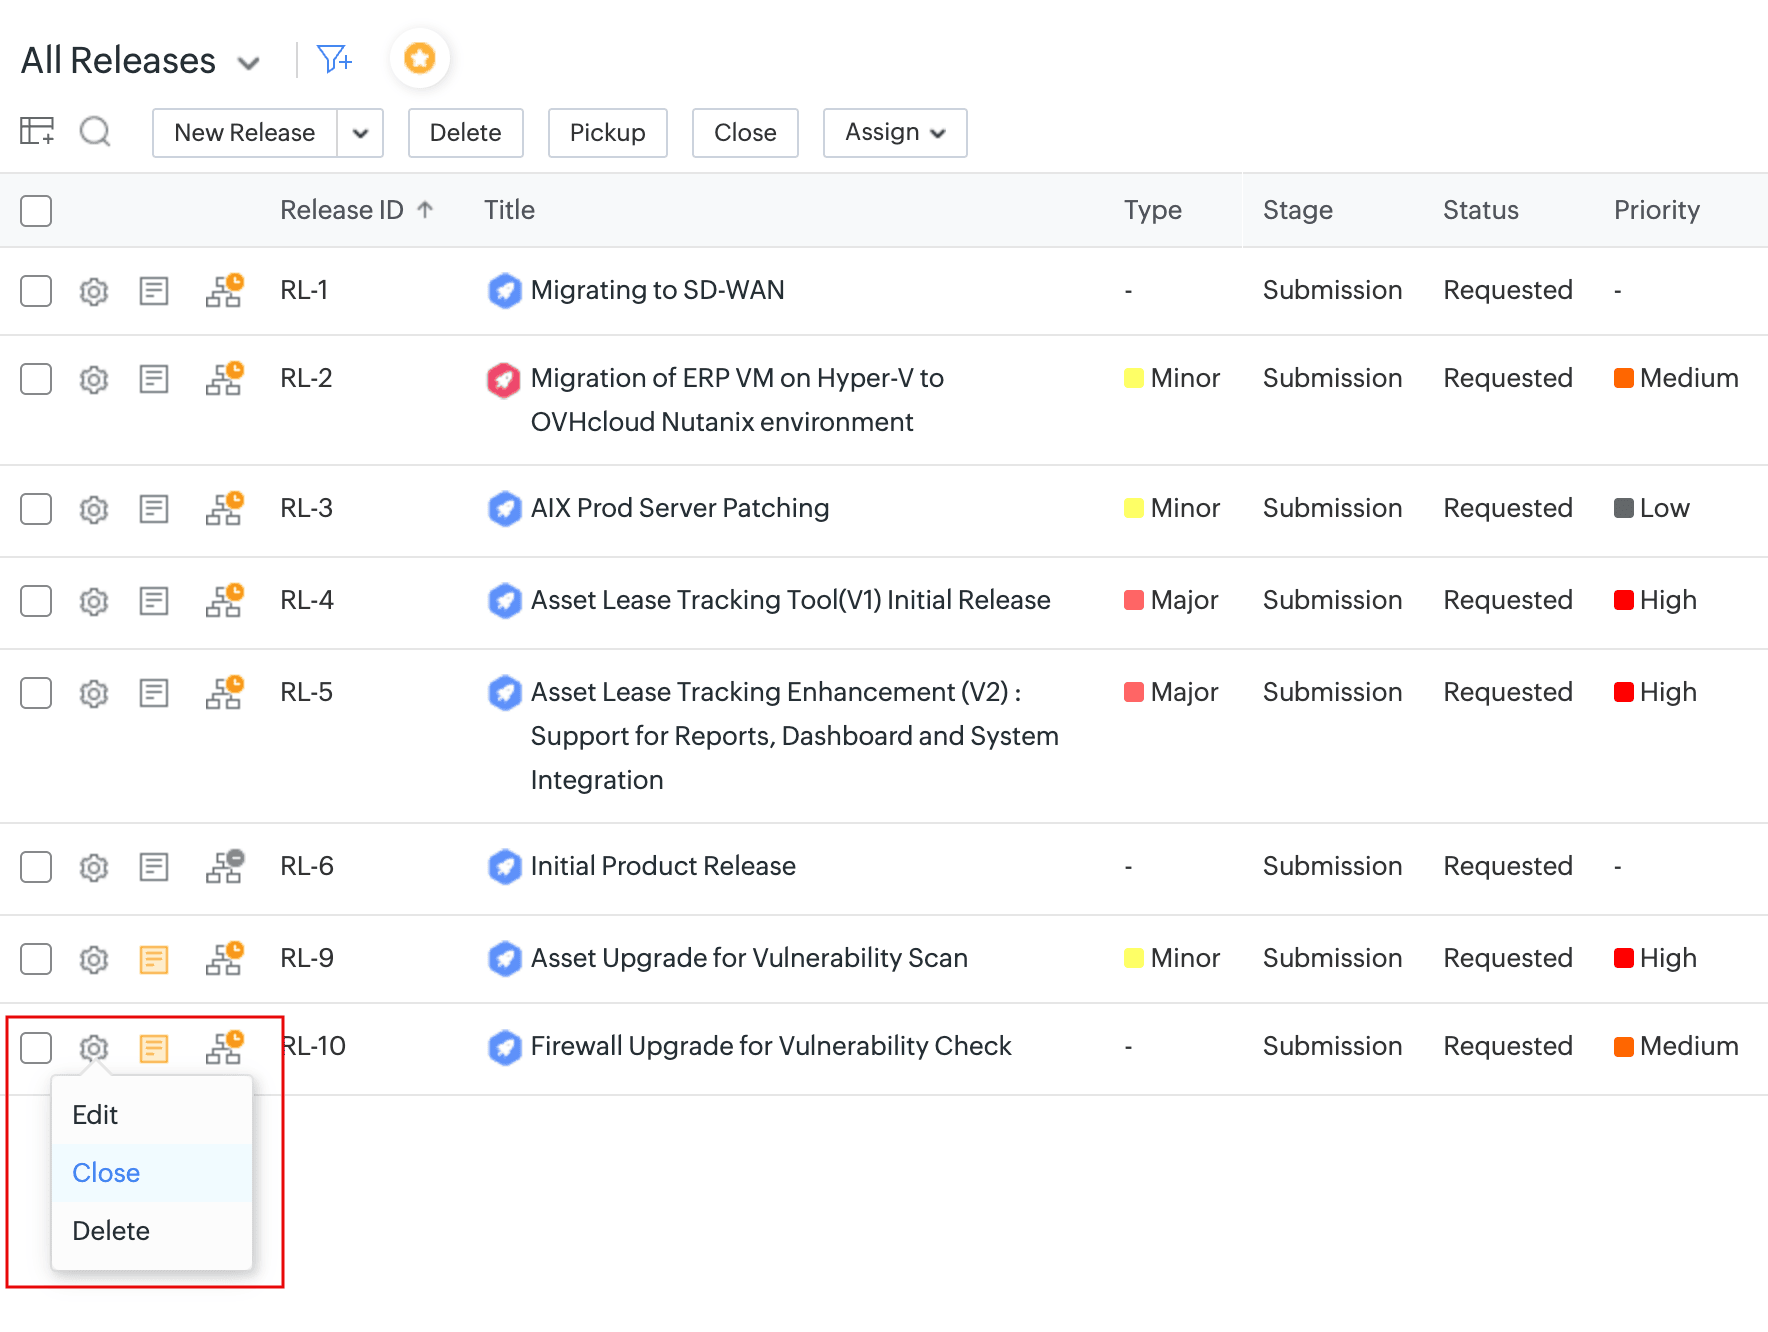Click the orange star favorite icon

tap(420, 58)
